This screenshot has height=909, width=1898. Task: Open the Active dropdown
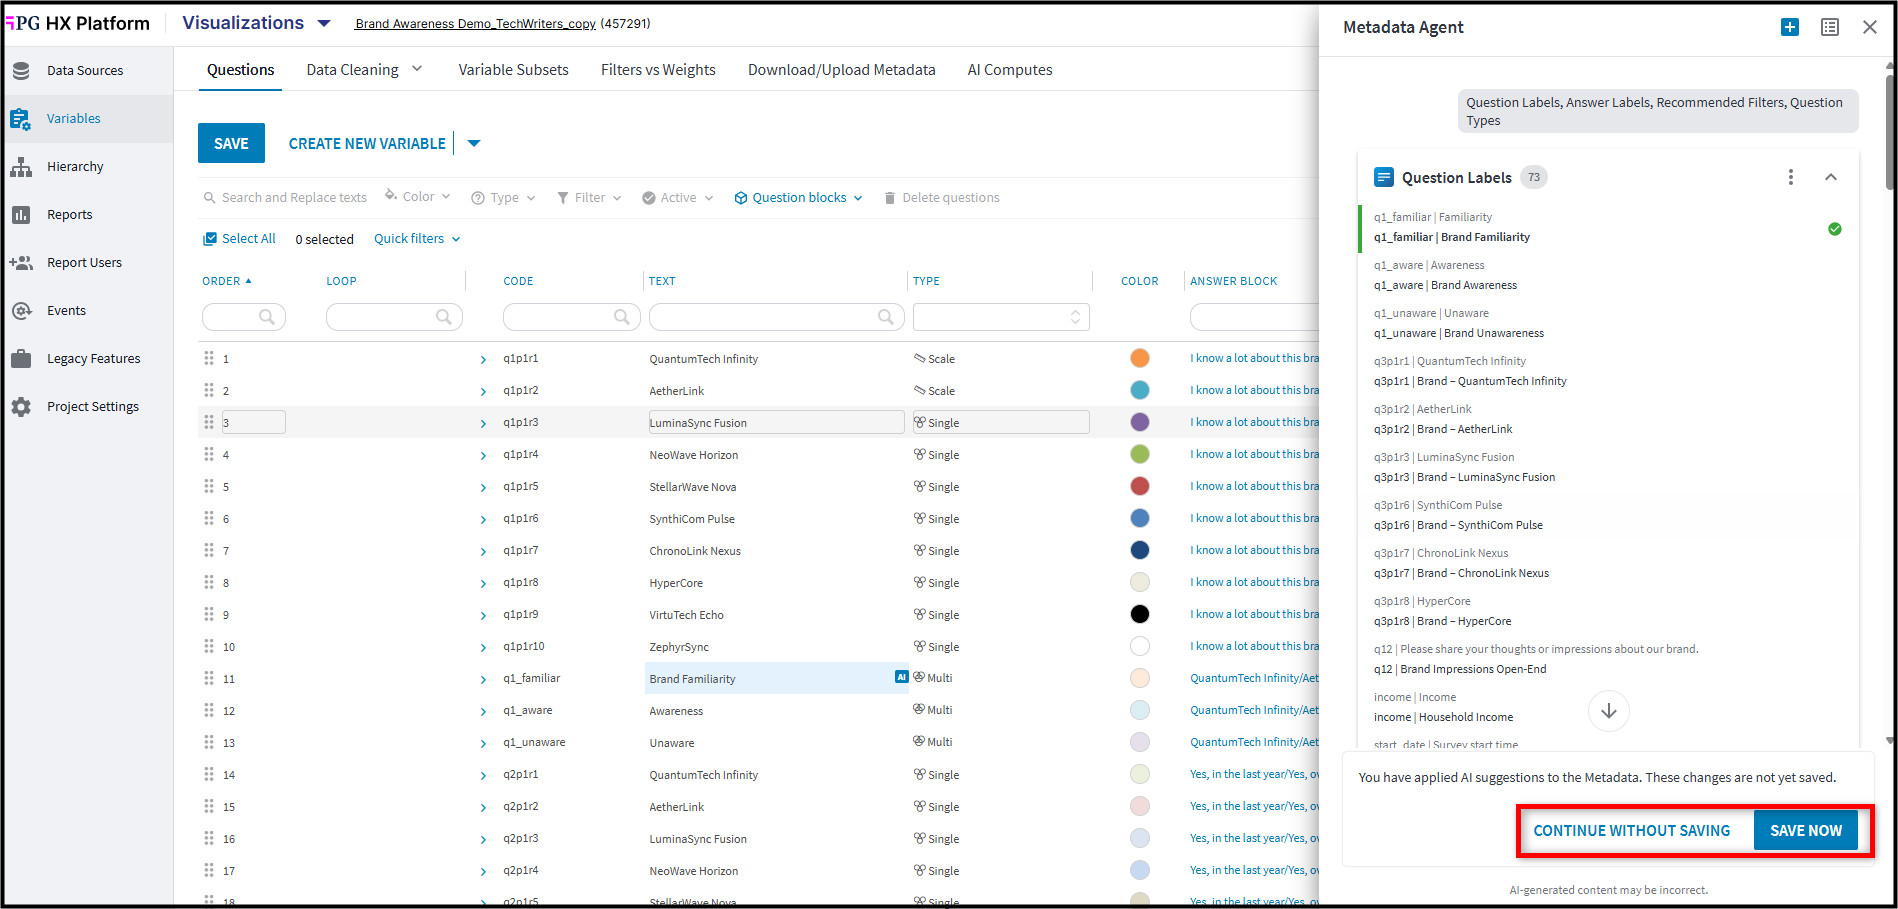[x=678, y=198]
